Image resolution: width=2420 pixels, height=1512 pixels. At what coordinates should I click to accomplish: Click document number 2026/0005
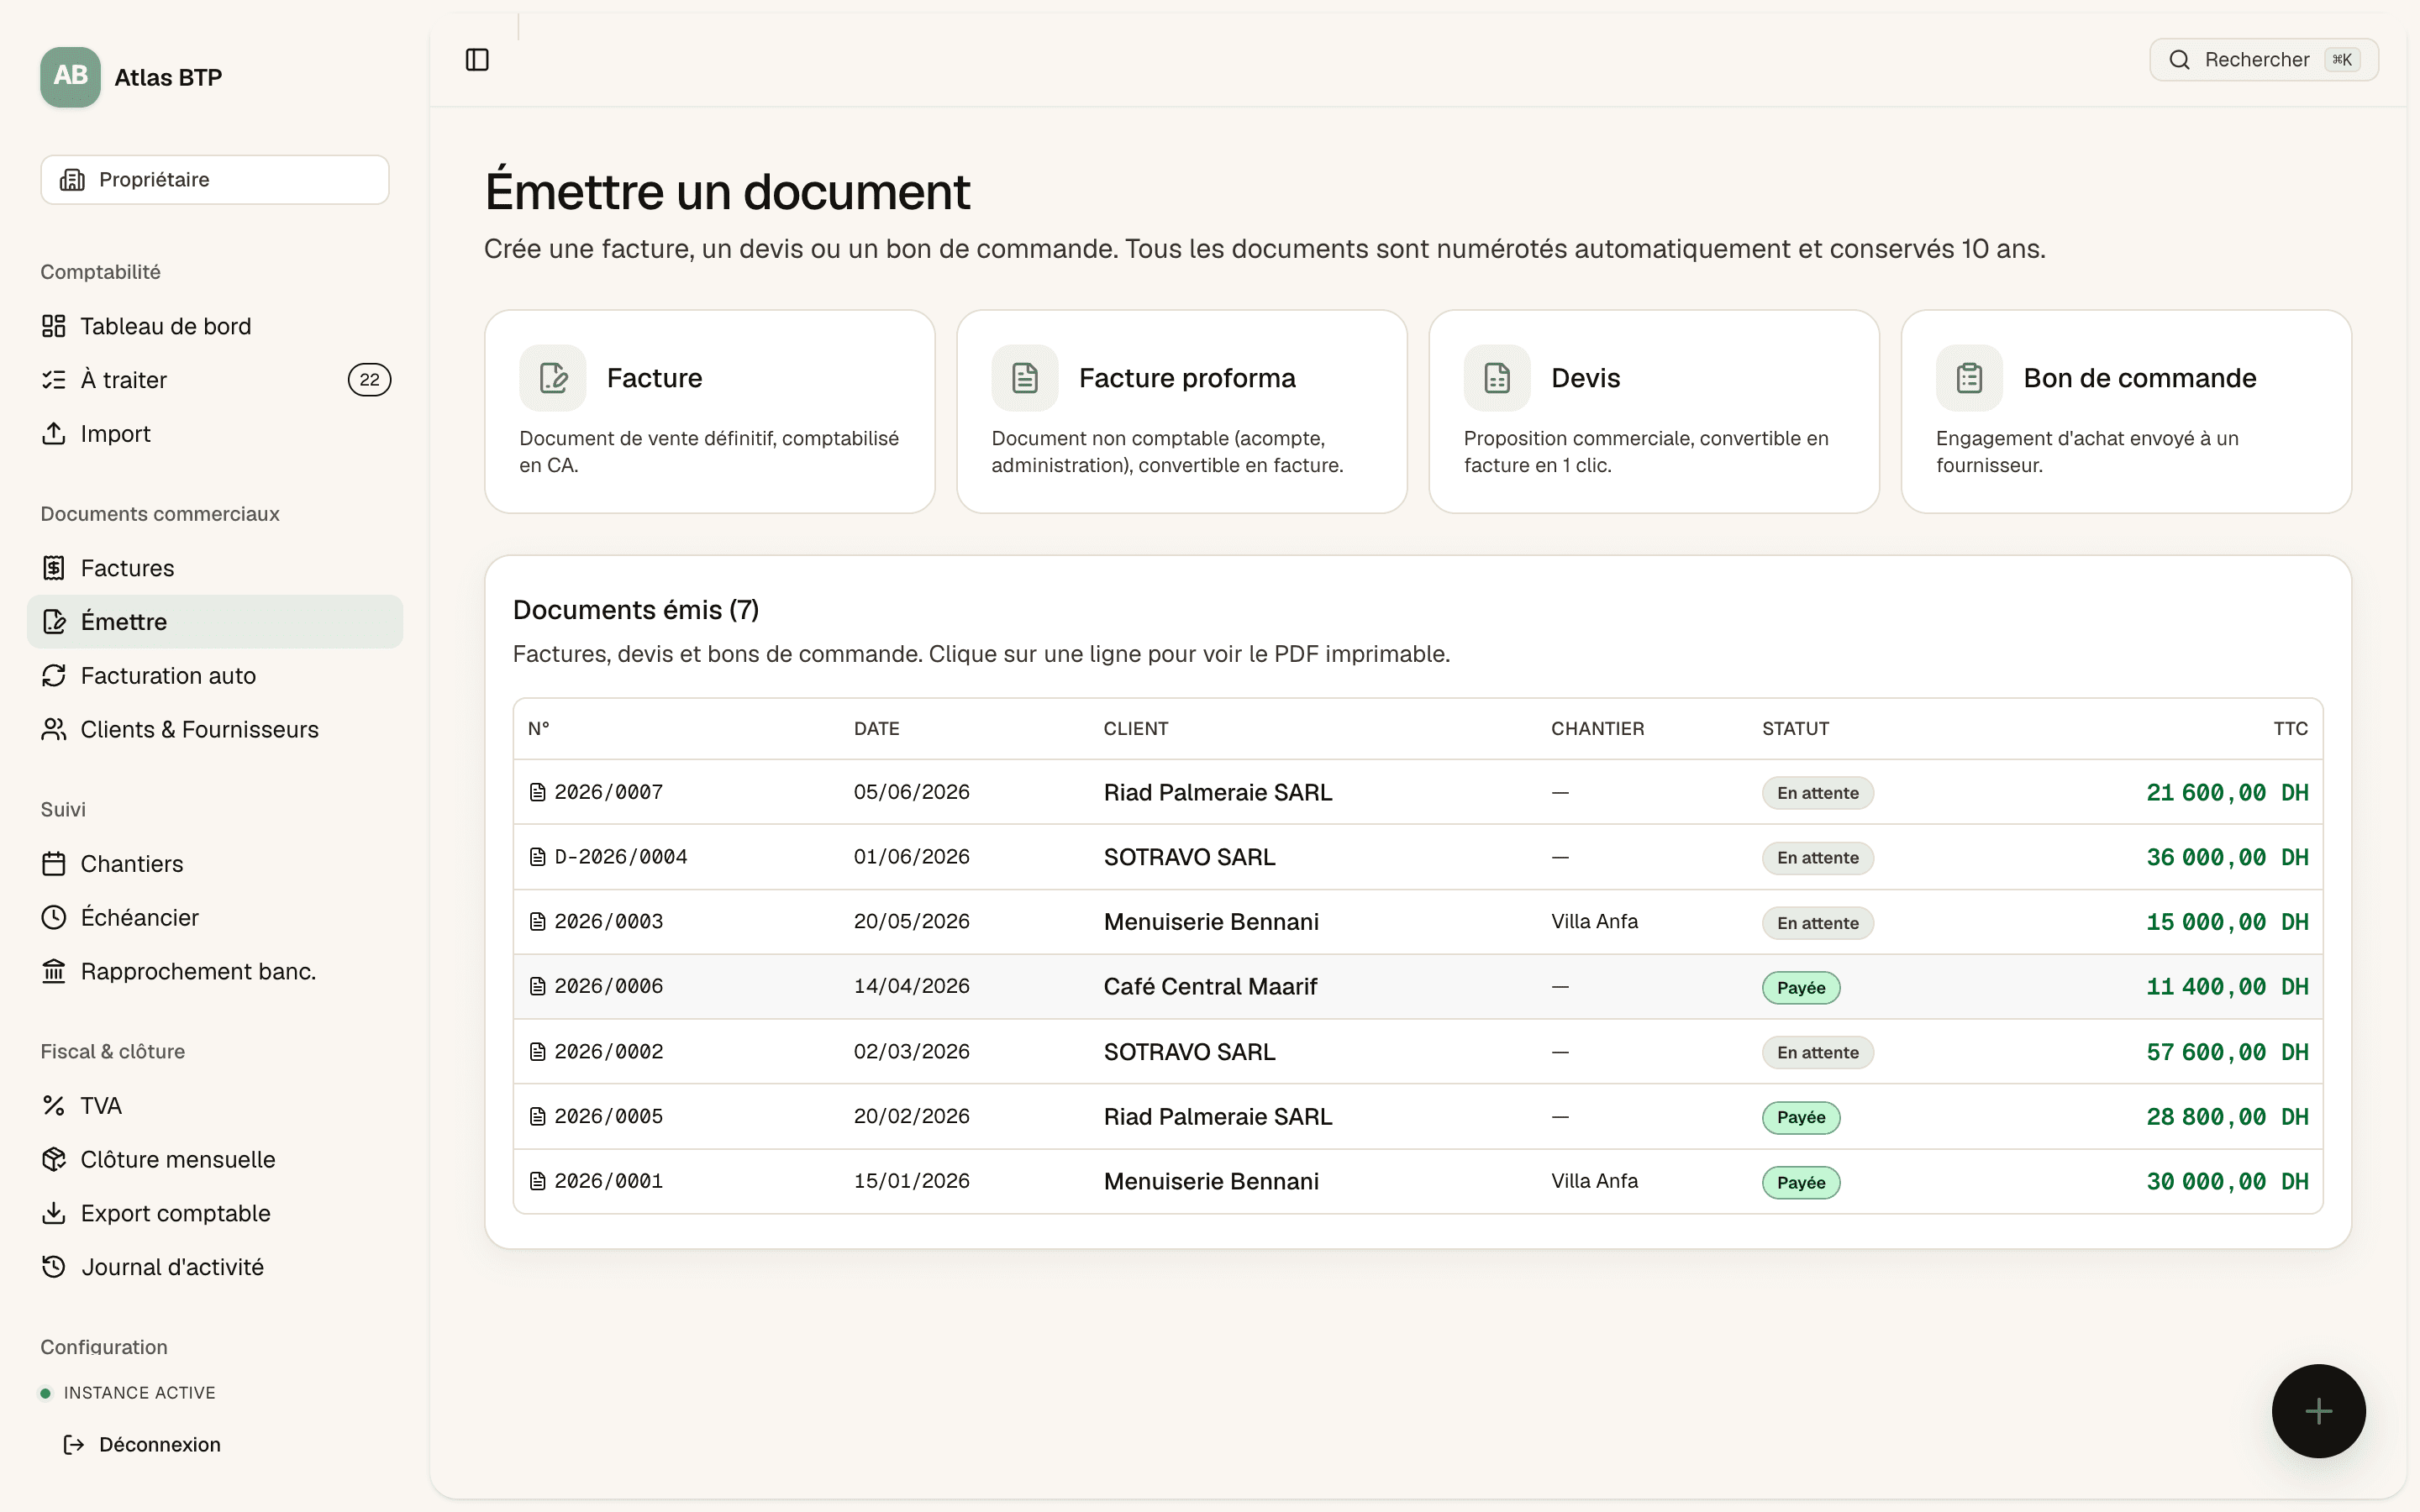(x=608, y=1117)
